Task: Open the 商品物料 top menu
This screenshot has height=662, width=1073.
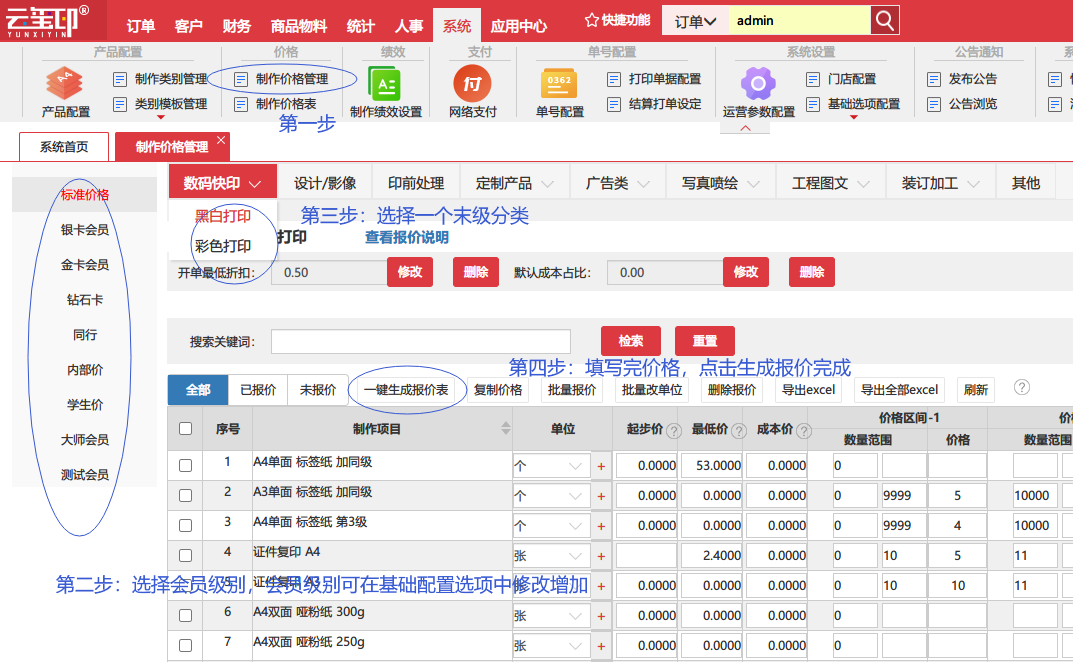Action: tap(298, 26)
